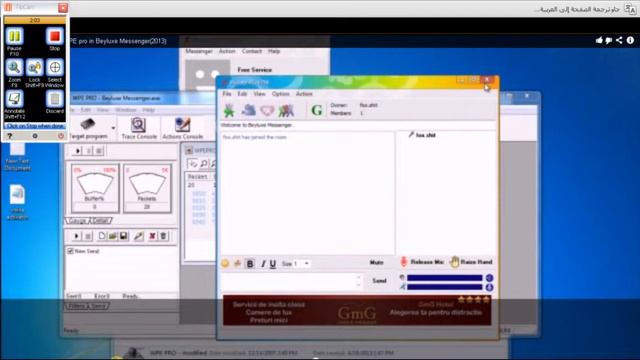This screenshot has width=640, height=360.
Task: Choose the Select Window crosshair icon
Action: pos(55,68)
